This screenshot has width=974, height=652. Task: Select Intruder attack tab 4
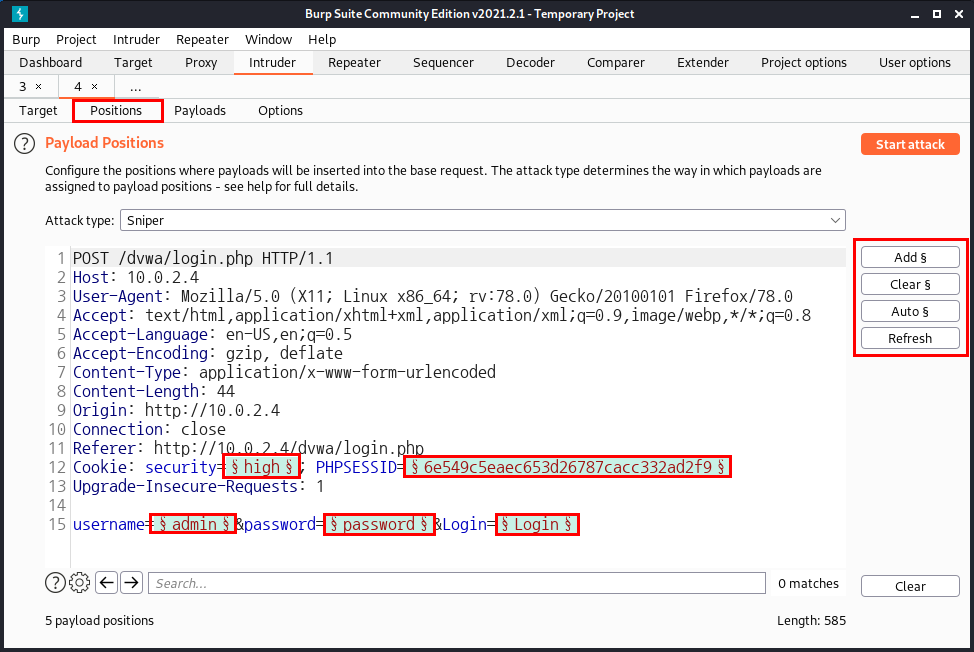point(78,86)
